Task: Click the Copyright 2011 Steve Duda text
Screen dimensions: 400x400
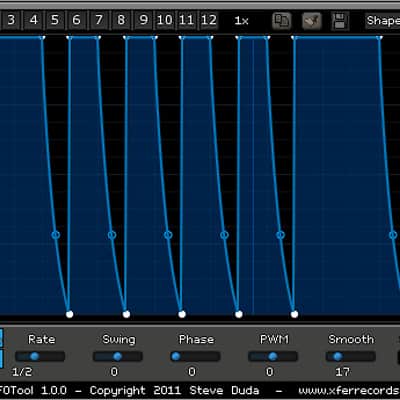Action: (x=174, y=391)
